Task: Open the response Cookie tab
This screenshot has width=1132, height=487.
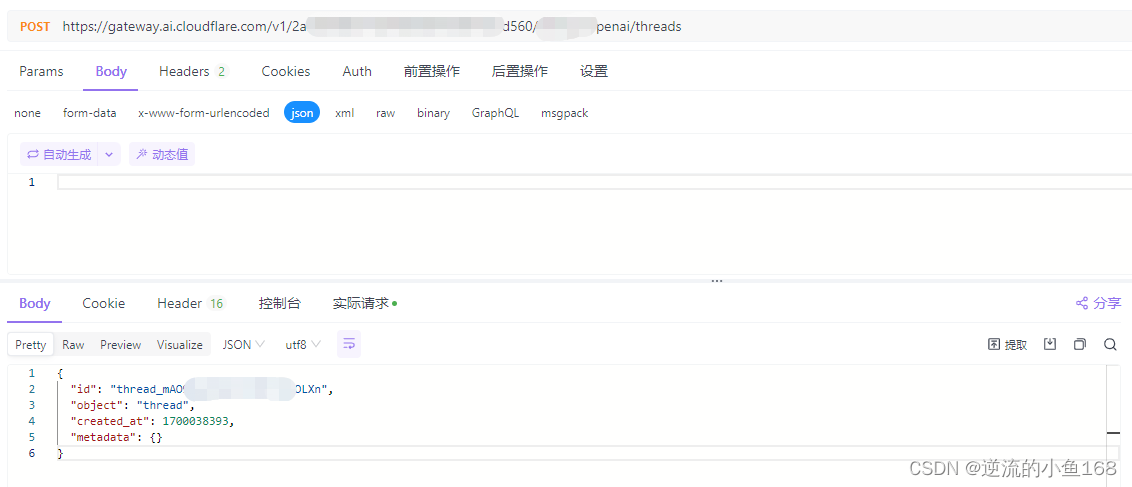Action: click(x=103, y=304)
